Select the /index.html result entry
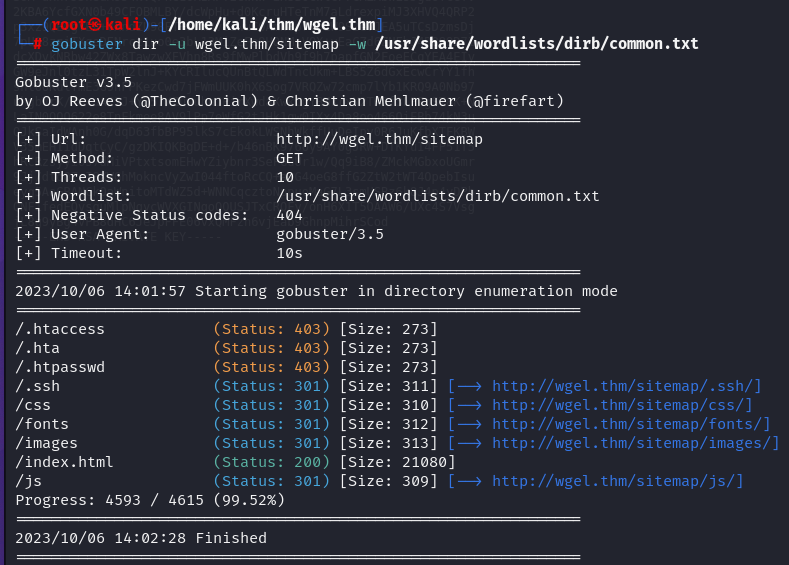 (x=65, y=462)
